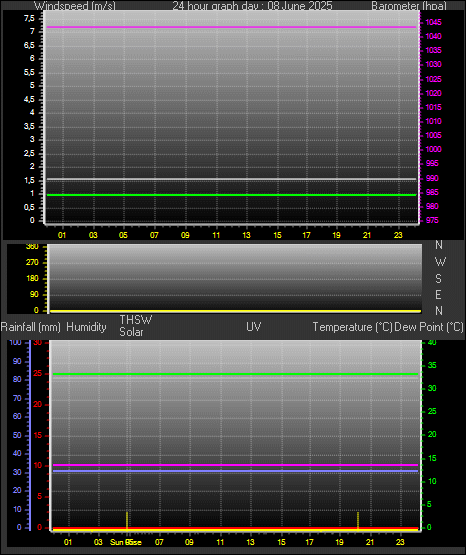
Task: Click the 90 wind direction axis value
Action: 34,294
